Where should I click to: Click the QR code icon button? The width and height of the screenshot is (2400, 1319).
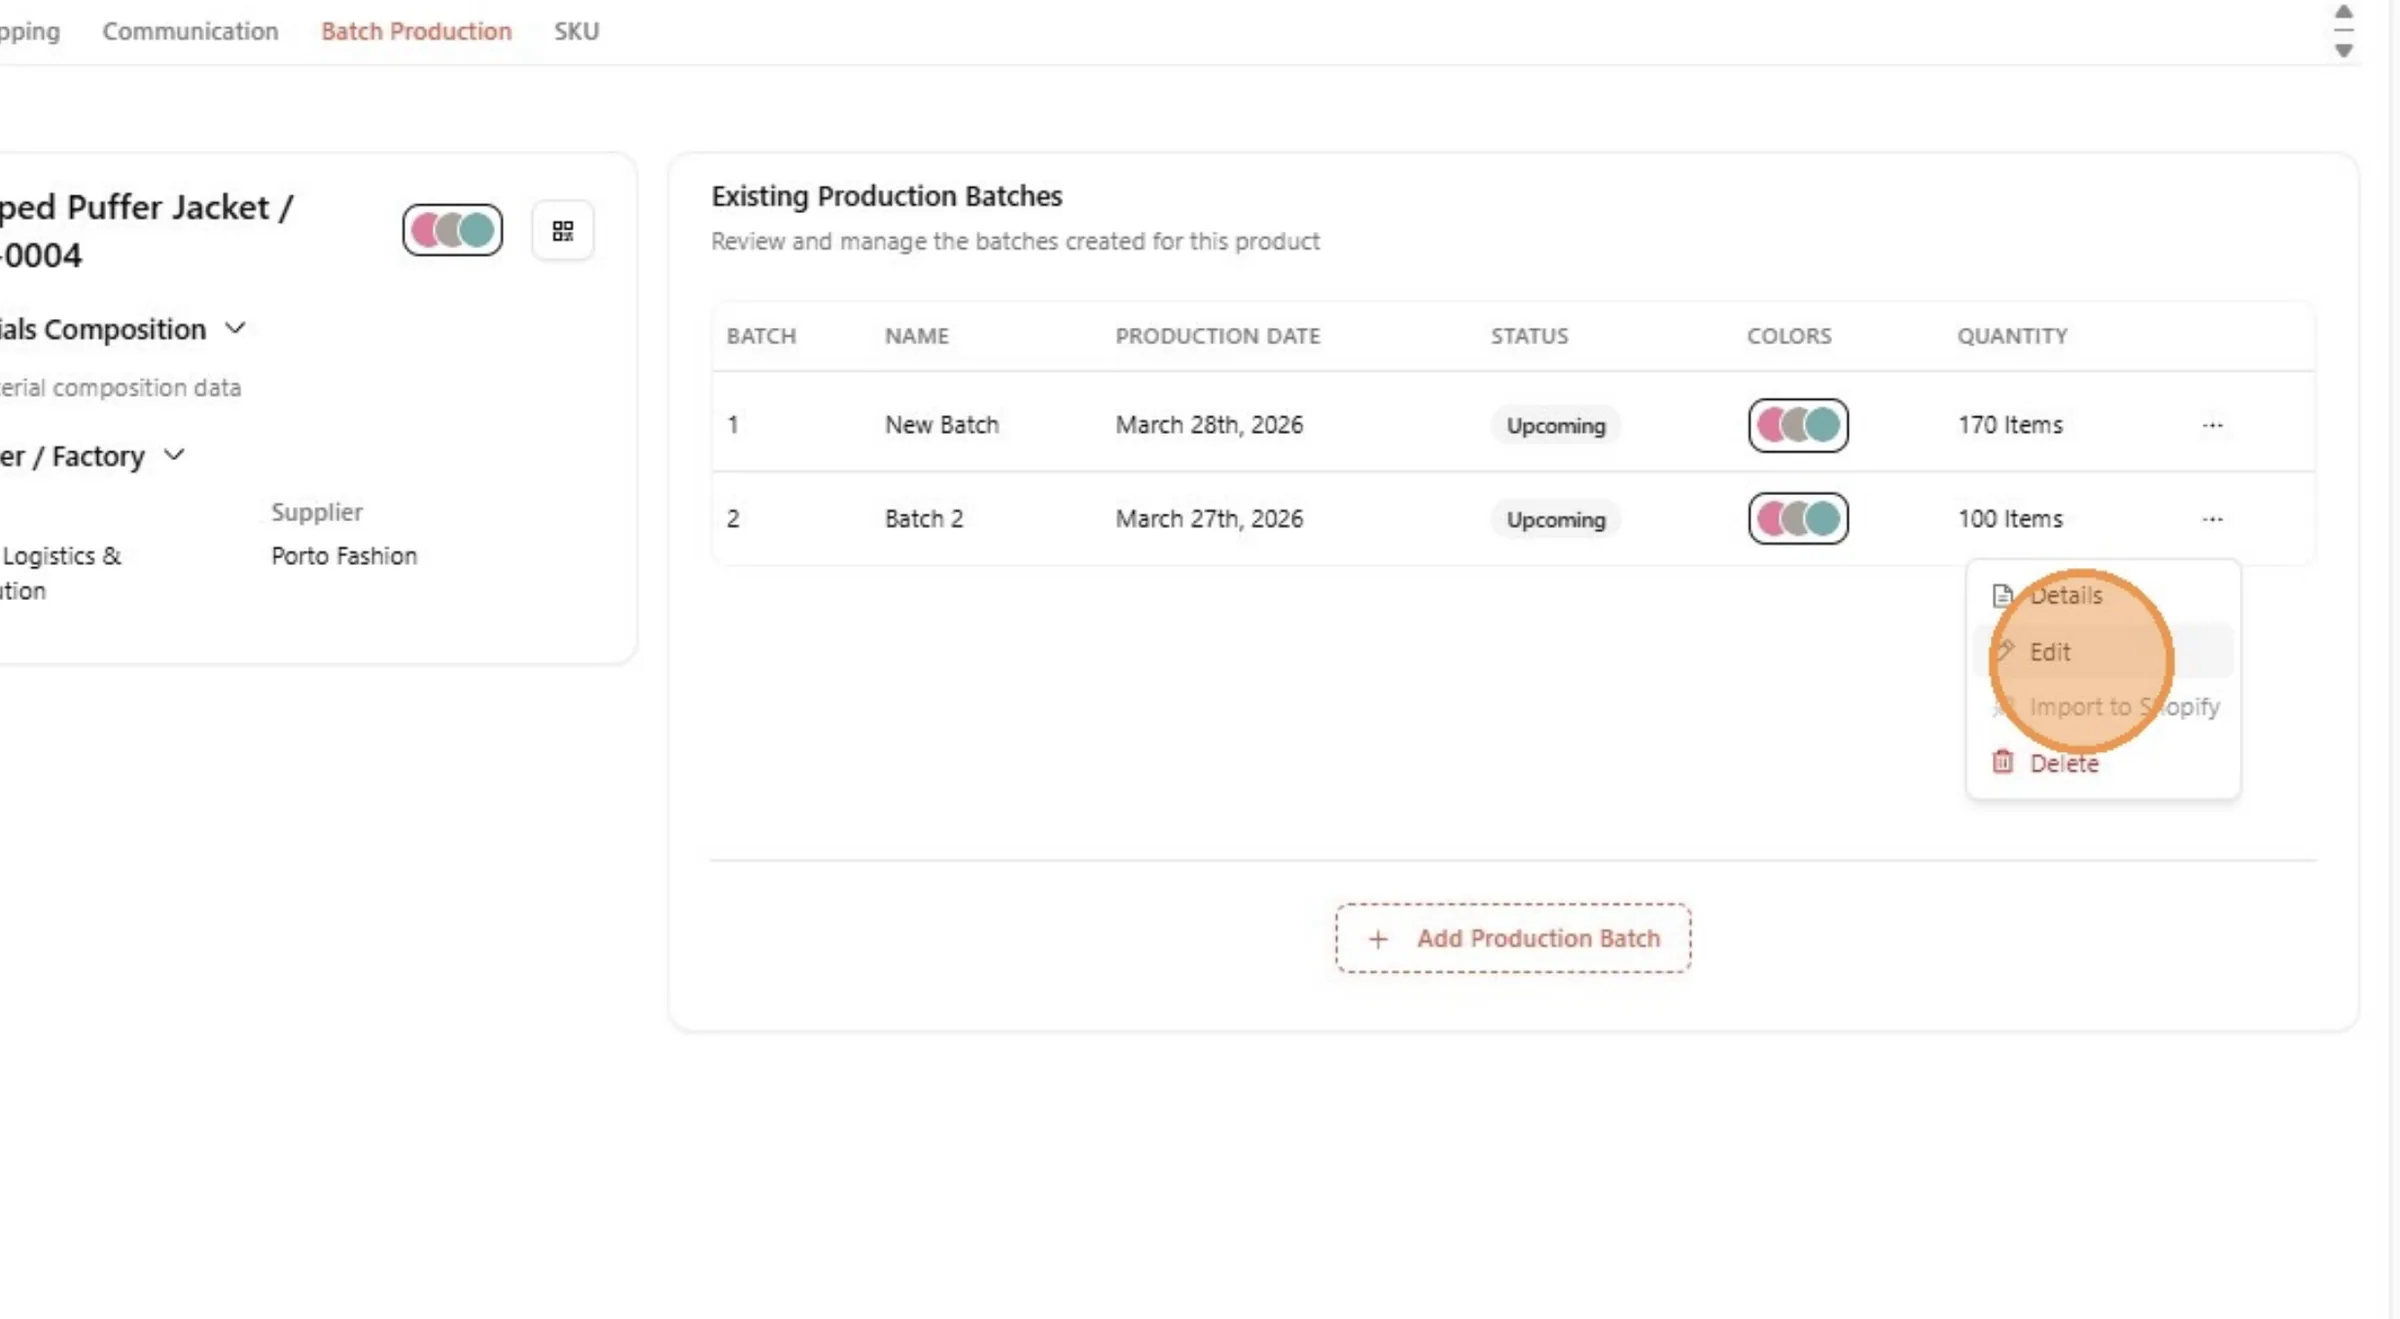(563, 231)
